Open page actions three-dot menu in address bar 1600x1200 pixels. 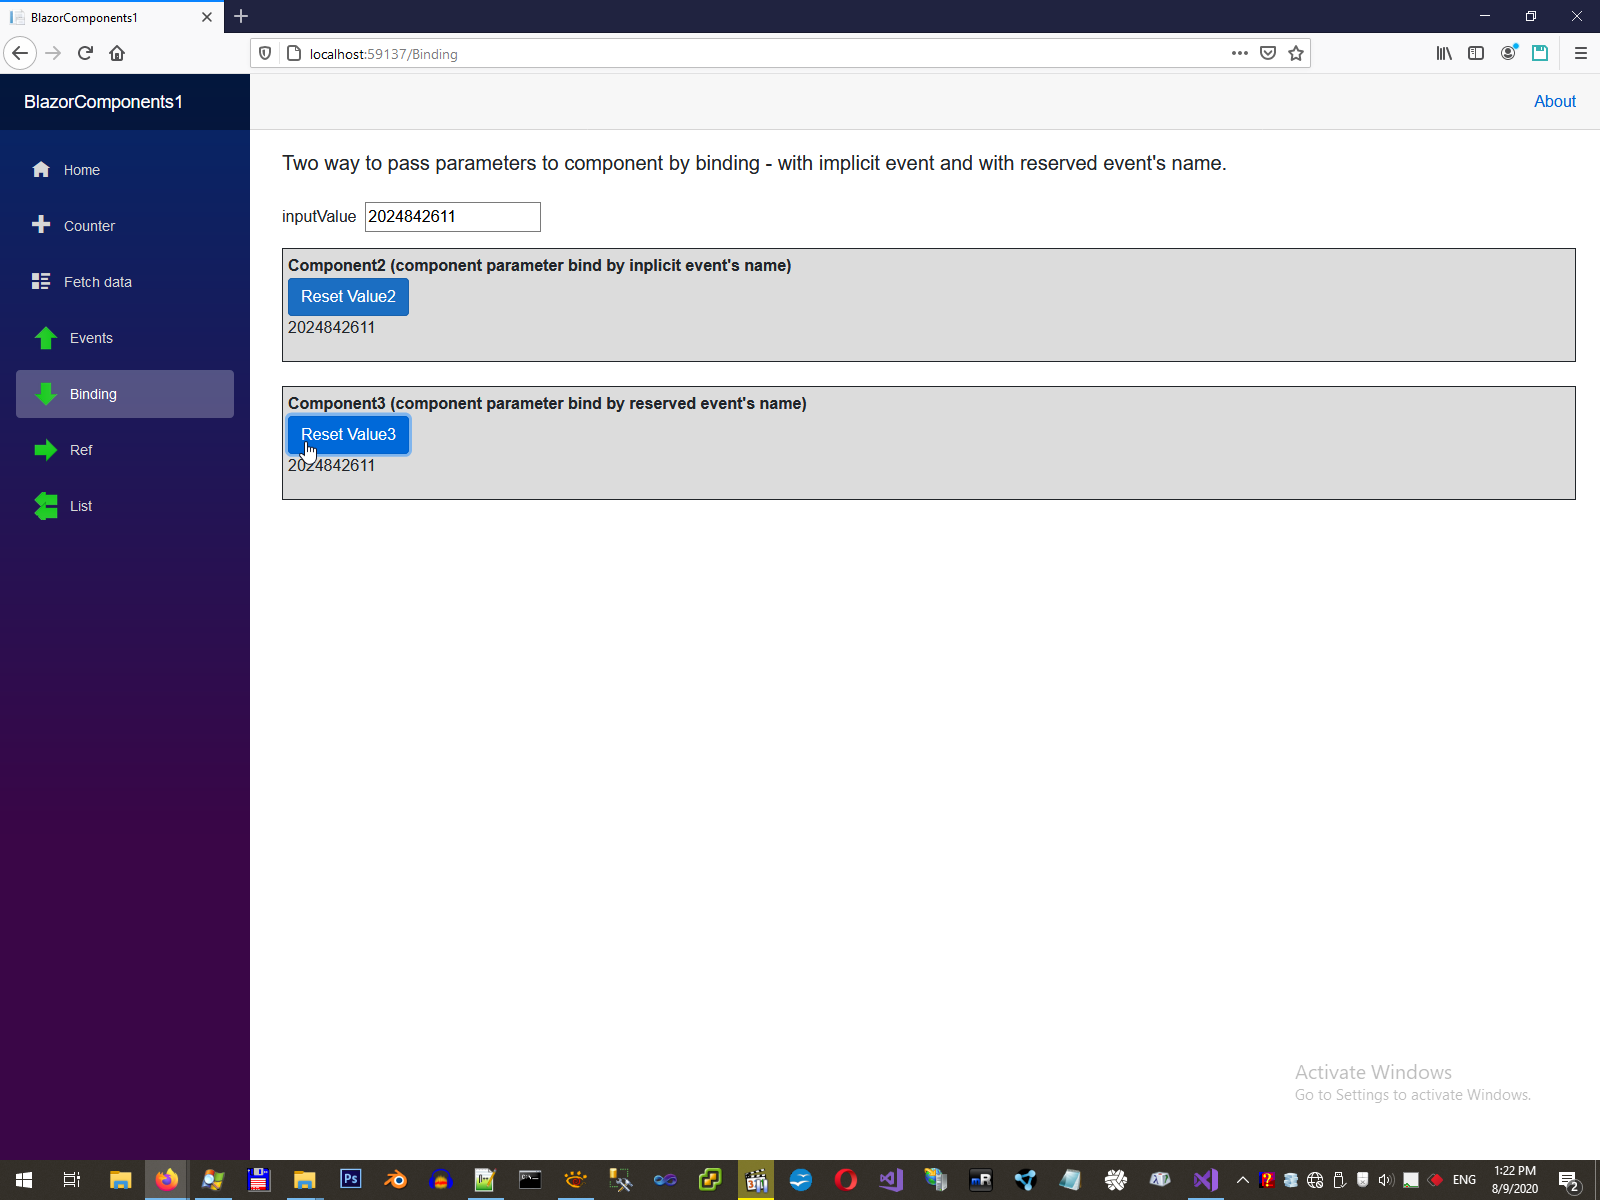click(x=1240, y=53)
